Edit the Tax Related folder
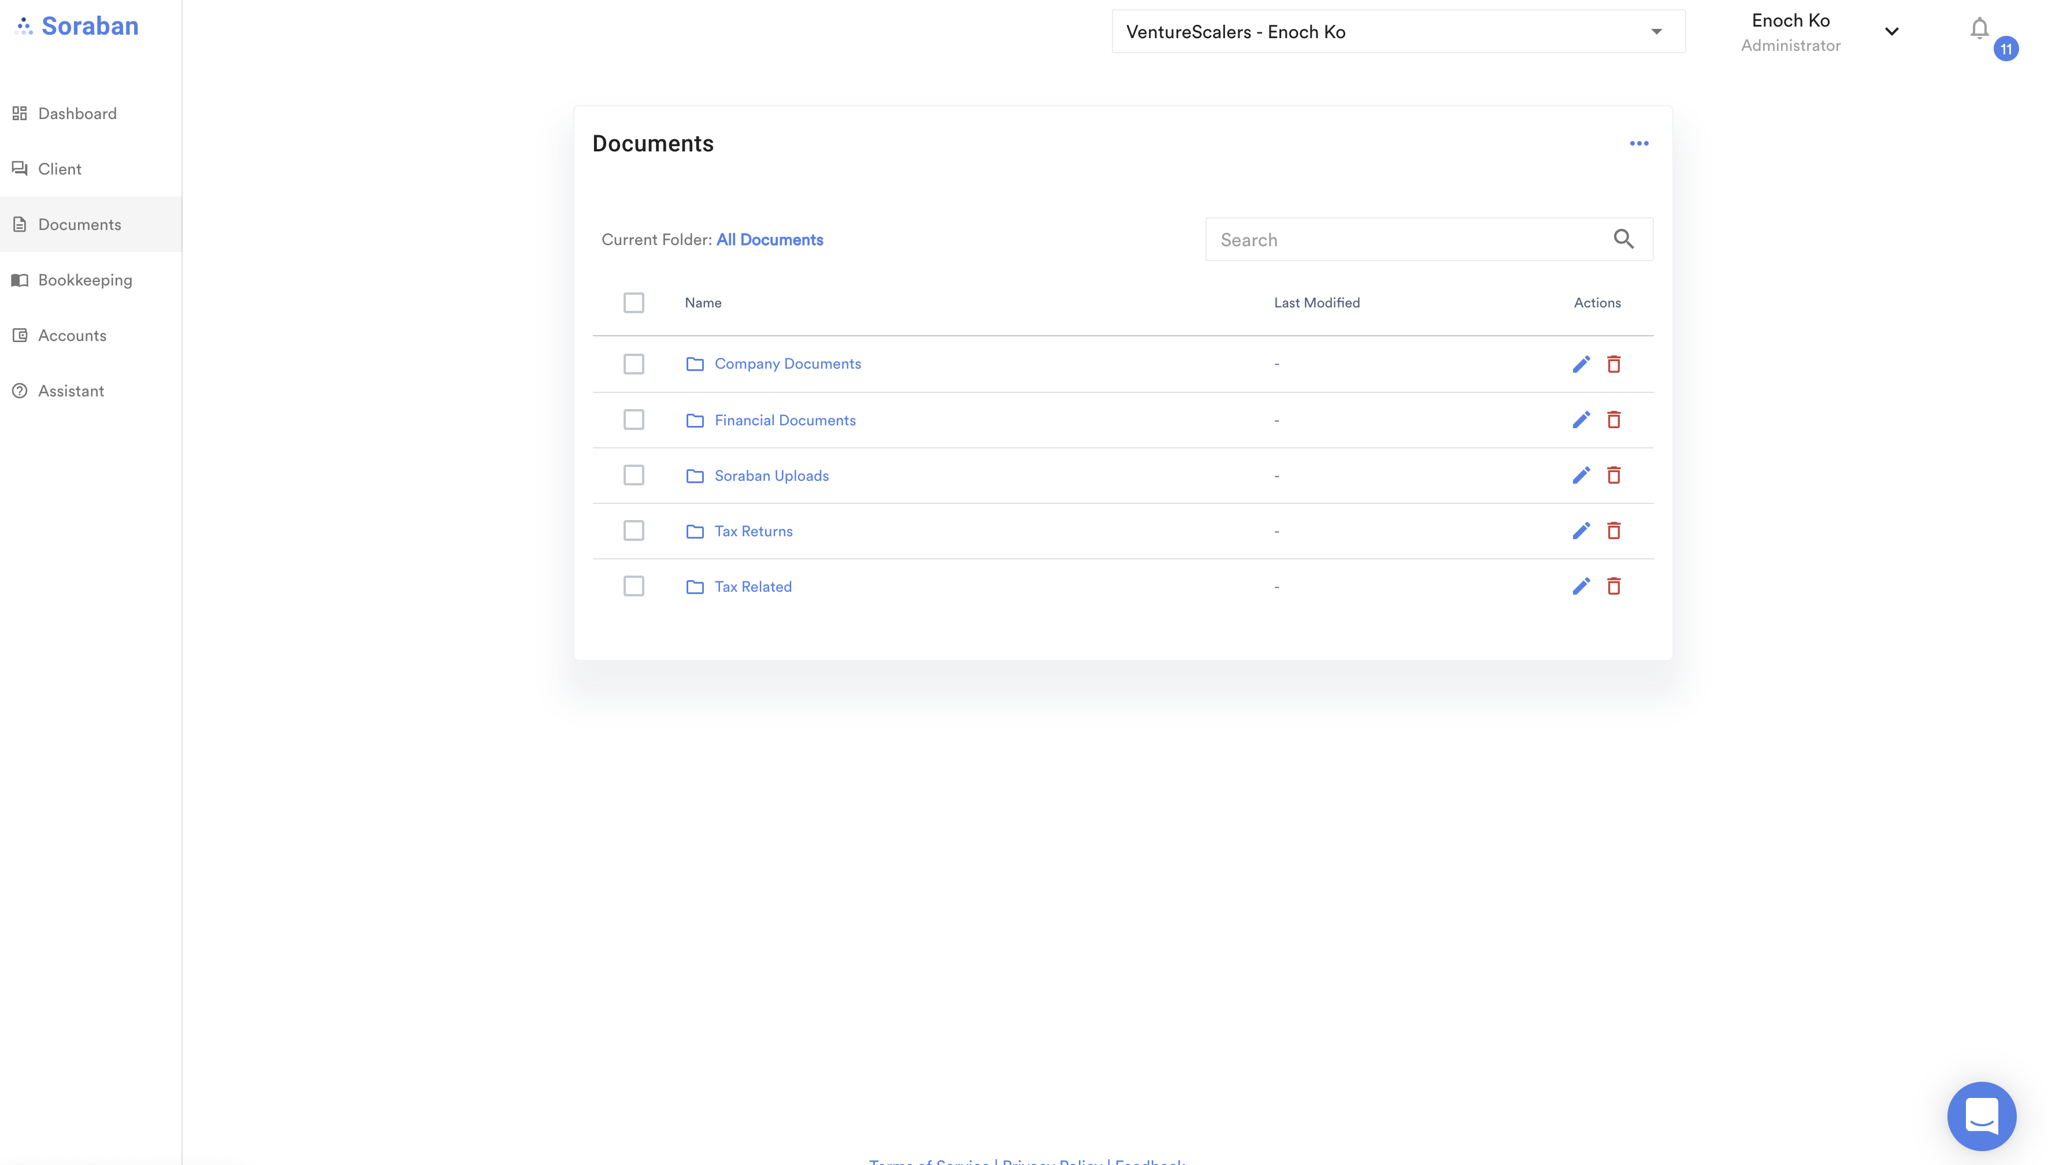2048x1165 pixels. click(1581, 586)
